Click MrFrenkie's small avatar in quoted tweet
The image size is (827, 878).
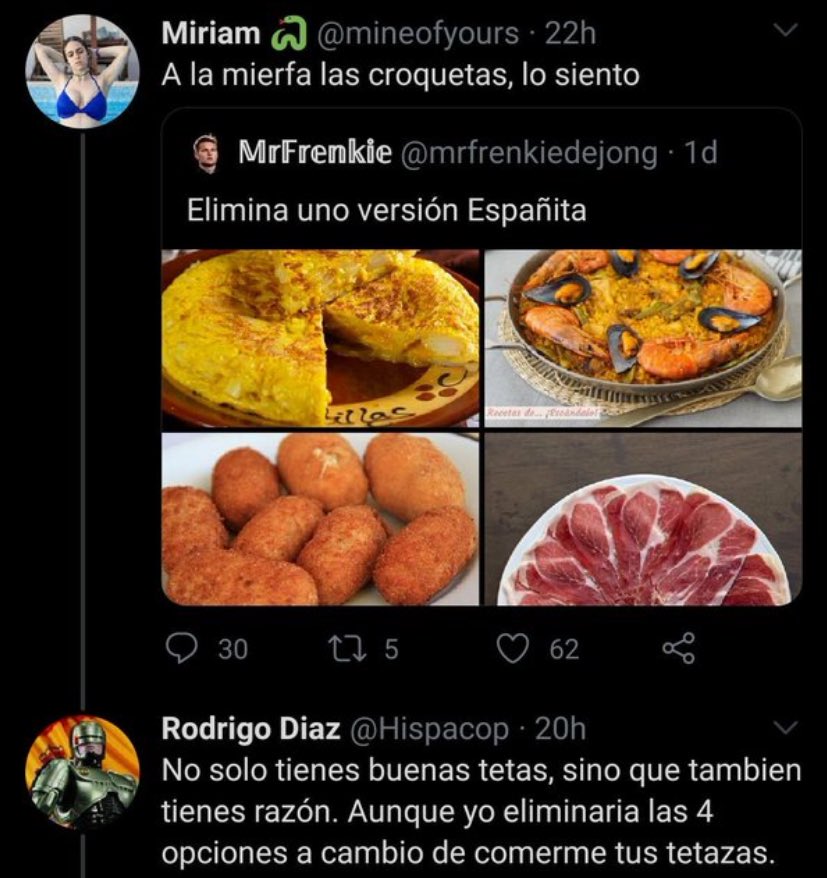(x=205, y=154)
